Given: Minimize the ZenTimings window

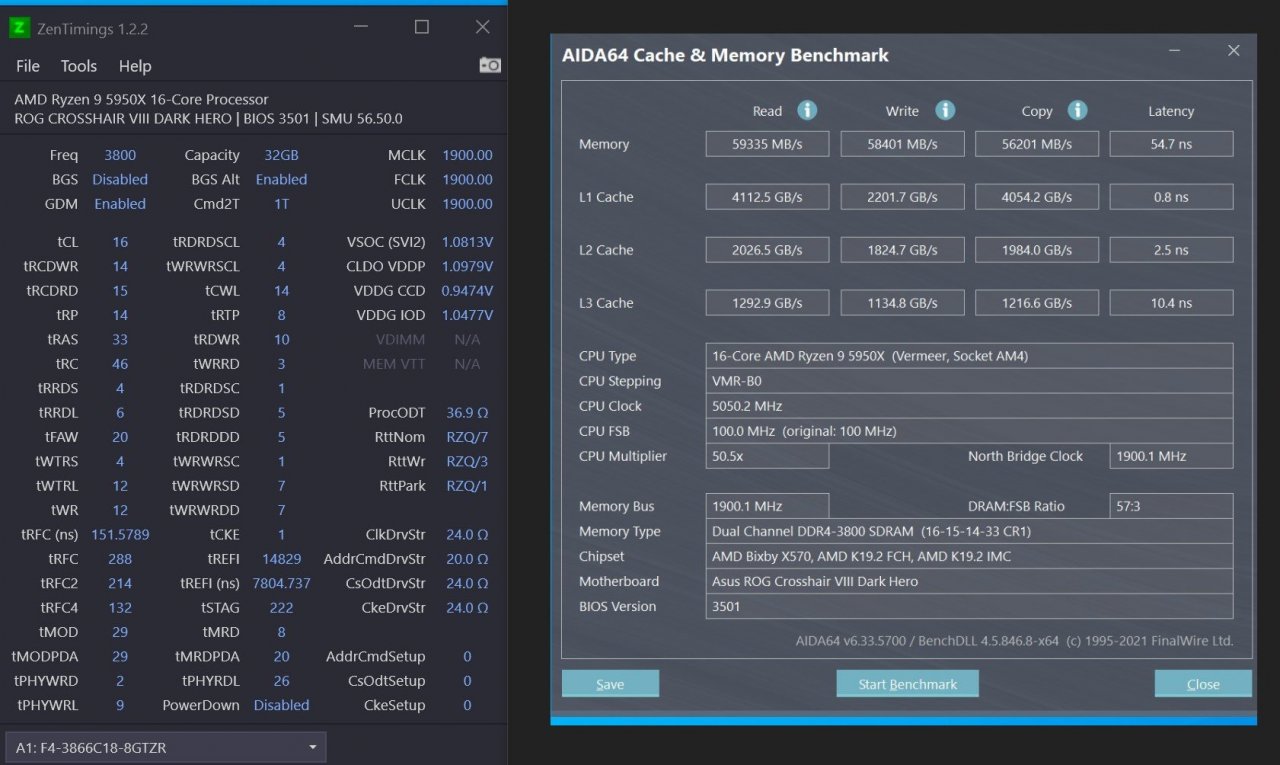Looking at the screenshot, I should click(x=361, y=27).
